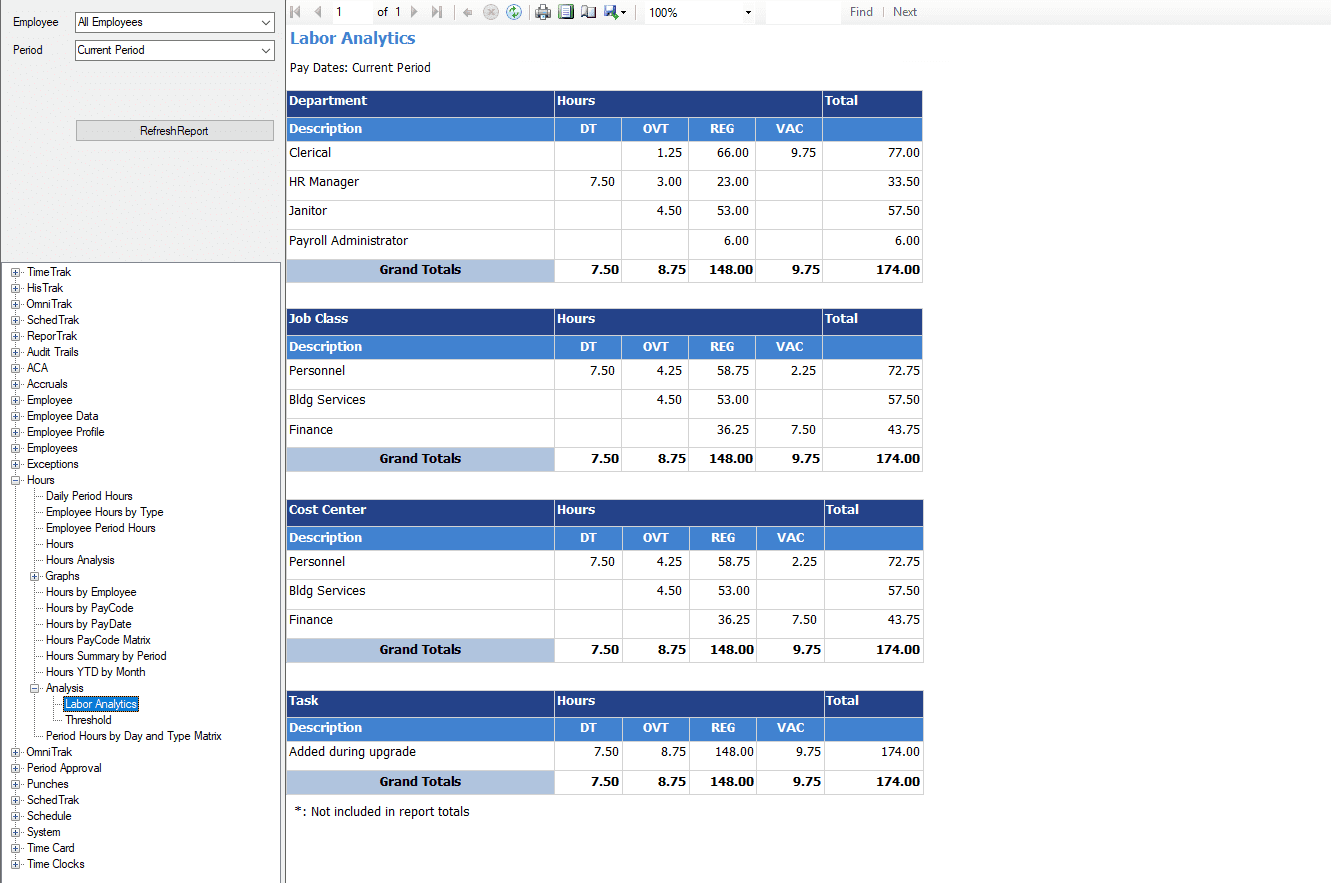
Task: Open Hours Summary by Period
Action: pyautogui.click(x=106, y=656)
